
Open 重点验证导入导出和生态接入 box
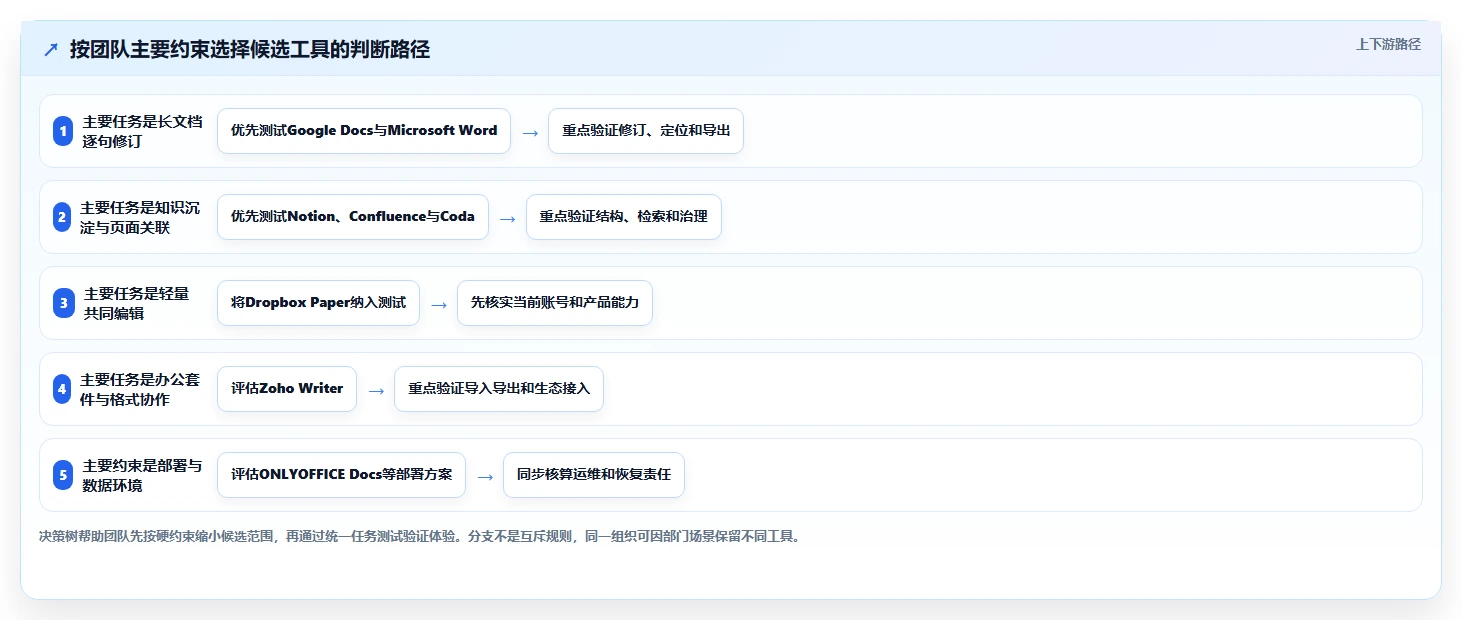click(499, 389)
